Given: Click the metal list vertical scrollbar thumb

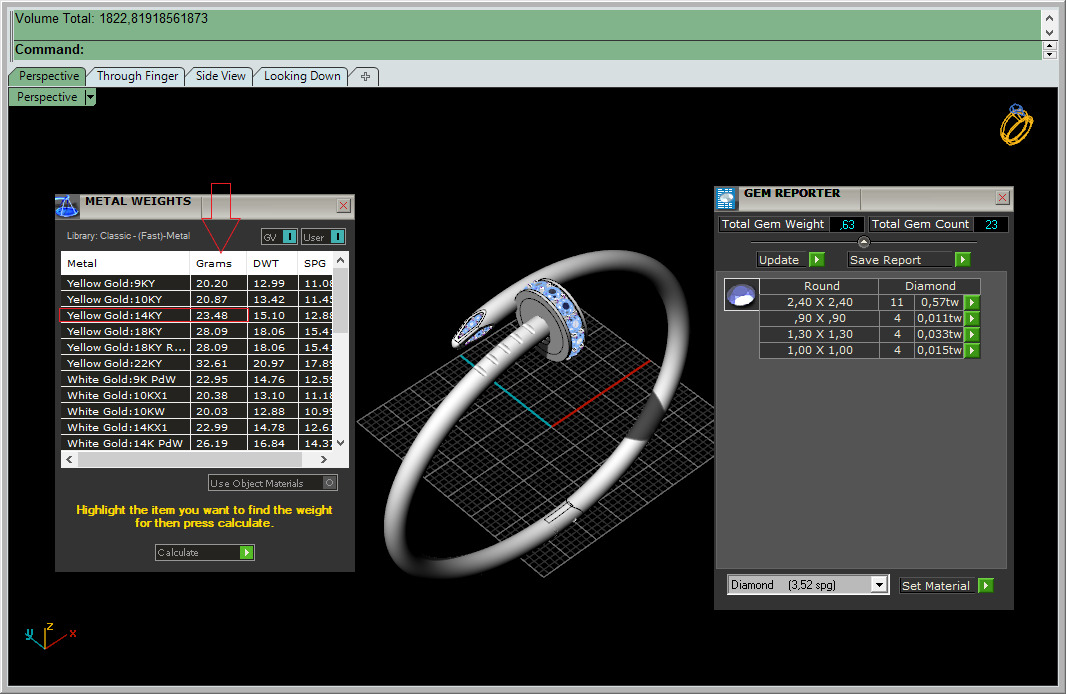Looking at the screenshot, I should (x=341, y=300).
